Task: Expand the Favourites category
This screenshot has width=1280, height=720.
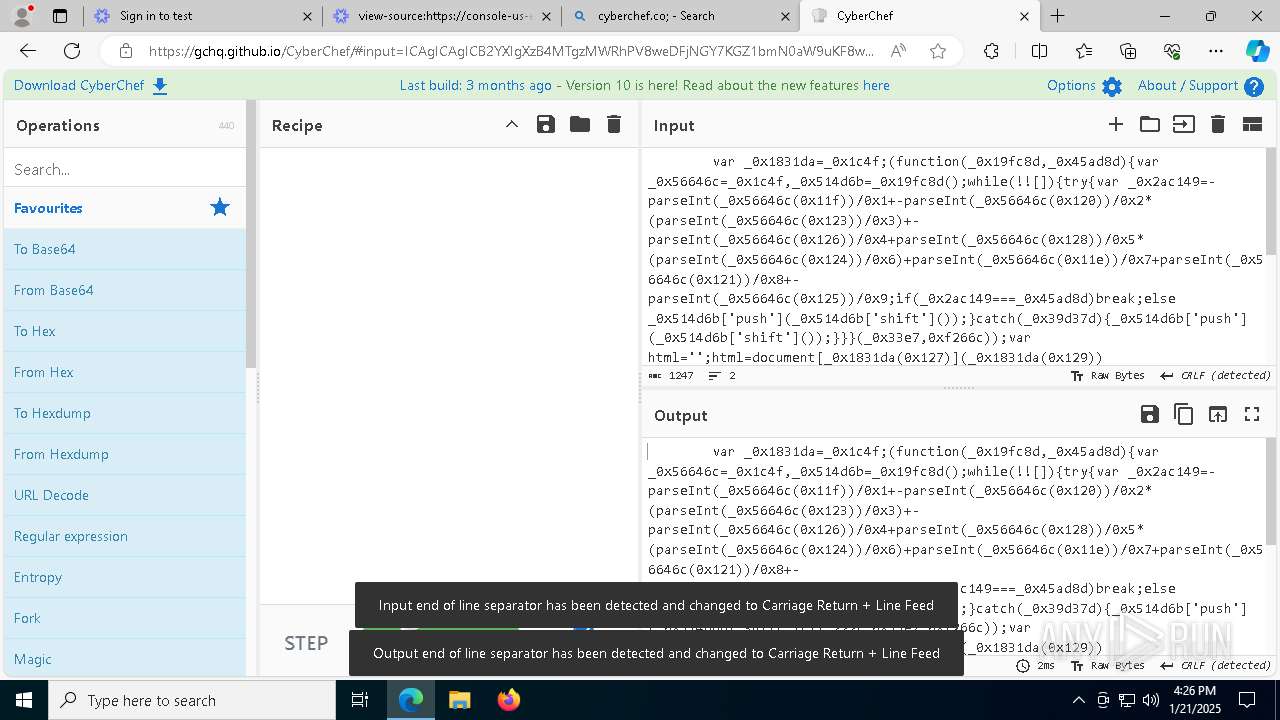Action: (x=125, y=208)
